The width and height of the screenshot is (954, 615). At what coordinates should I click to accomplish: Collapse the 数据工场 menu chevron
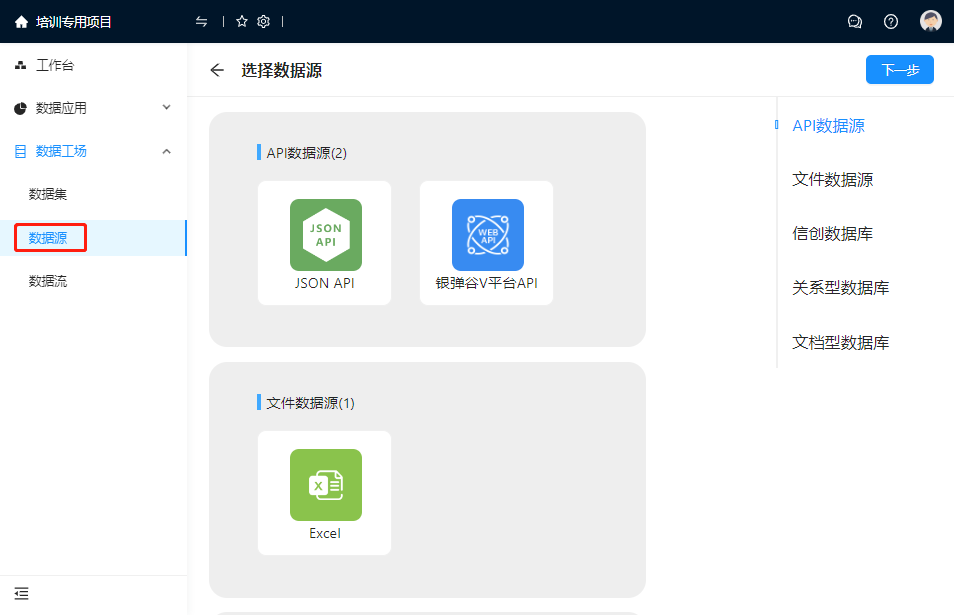click(167, 151)
